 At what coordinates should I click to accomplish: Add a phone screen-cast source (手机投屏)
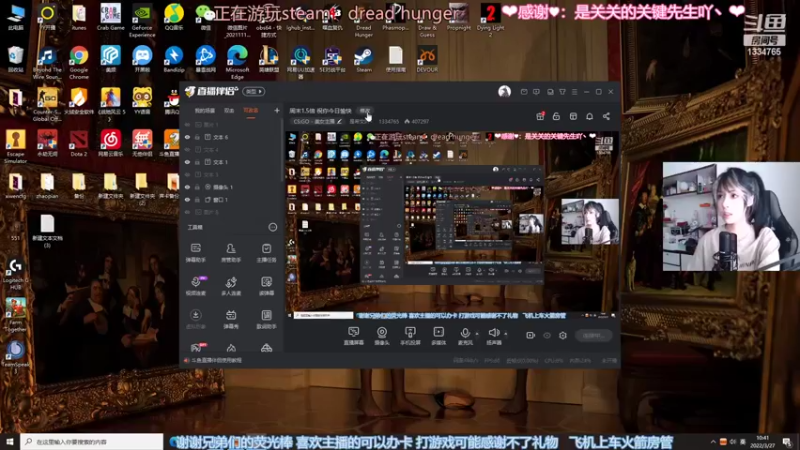(x=410, y=336)
